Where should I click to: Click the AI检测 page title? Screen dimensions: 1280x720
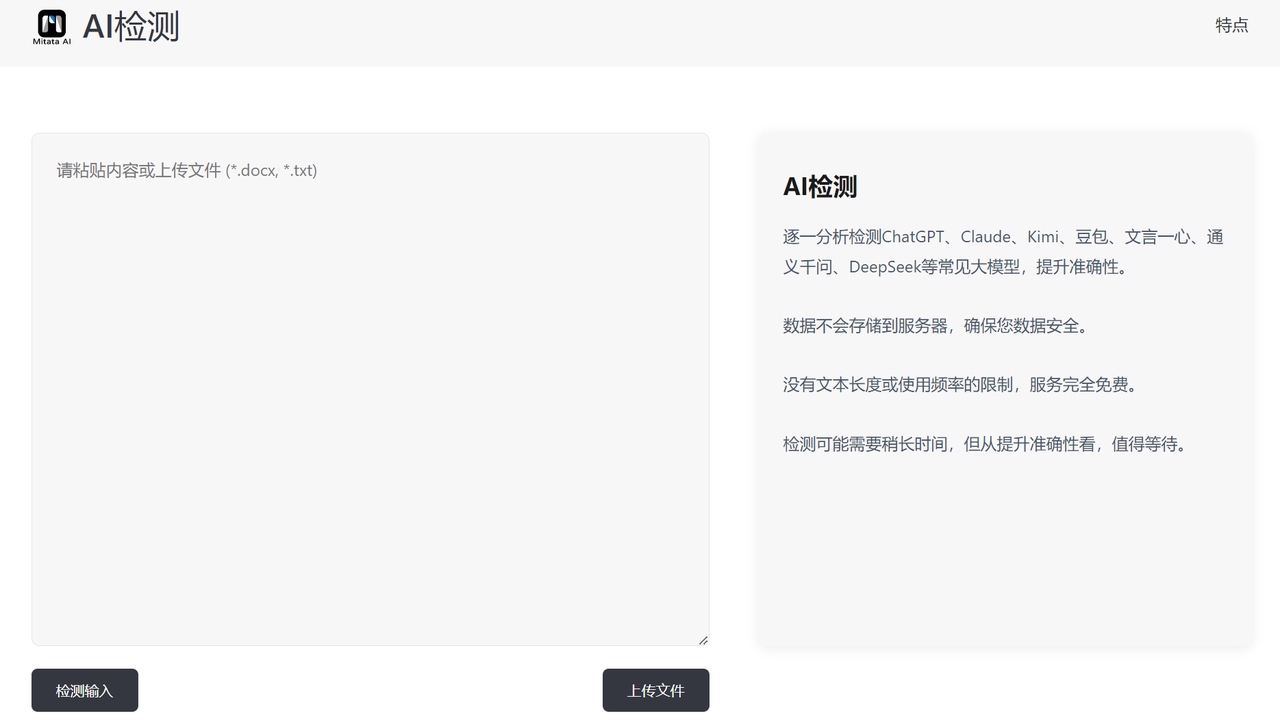tap(131, 26)
